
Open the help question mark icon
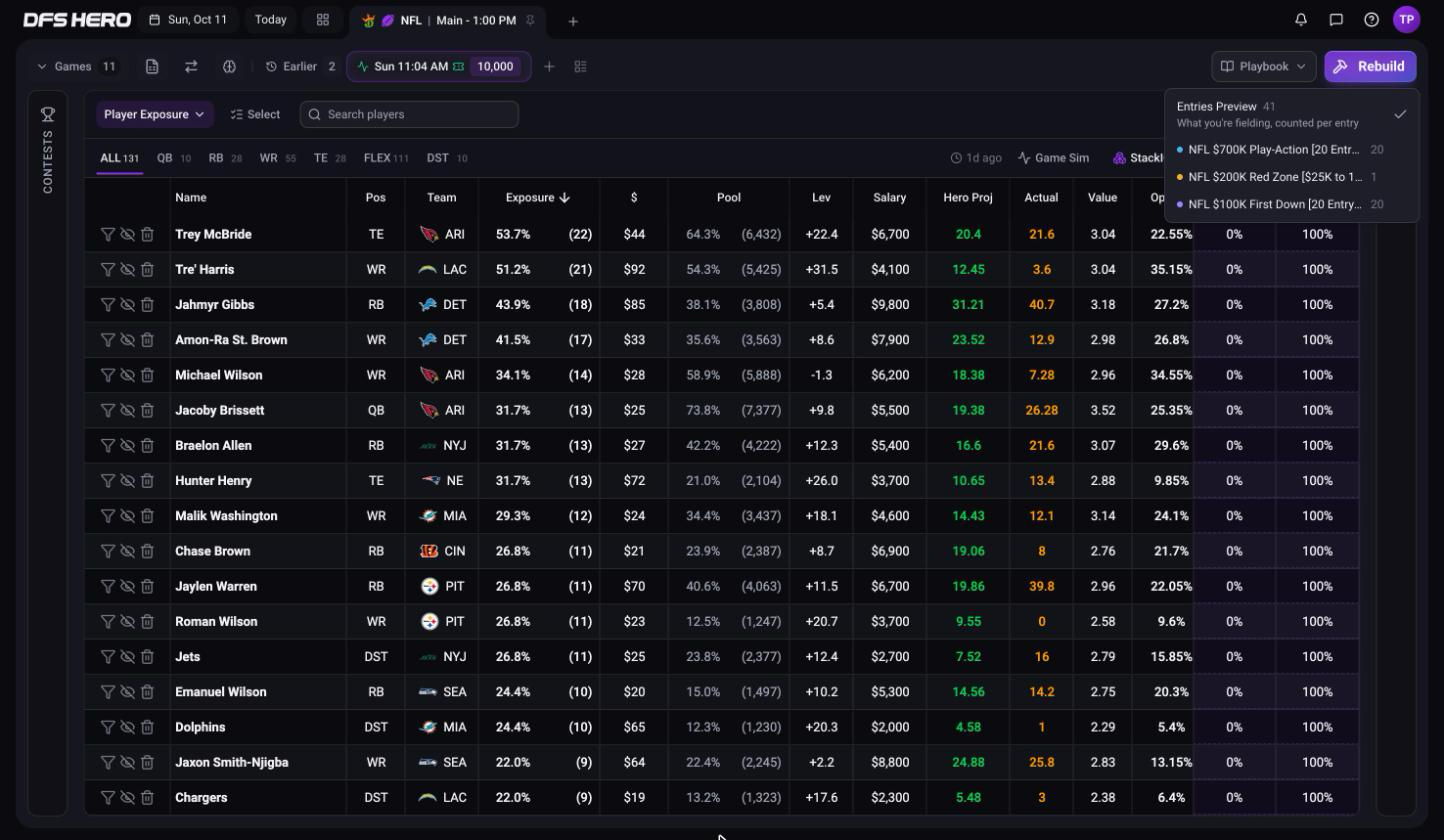(x=1371, y=19)
